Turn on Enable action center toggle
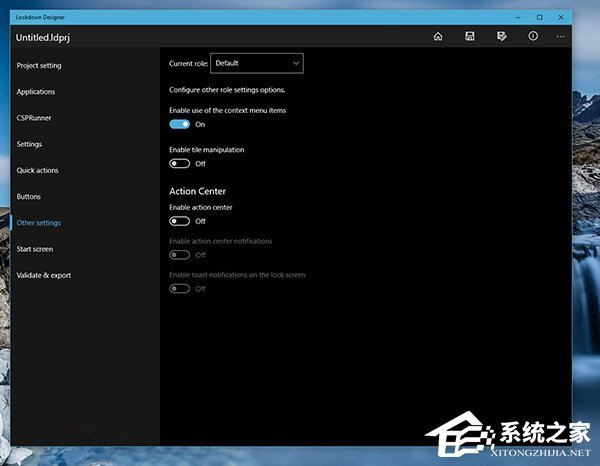Image resolution: width=600 pixels, height=466 pixels. (179, 221)
